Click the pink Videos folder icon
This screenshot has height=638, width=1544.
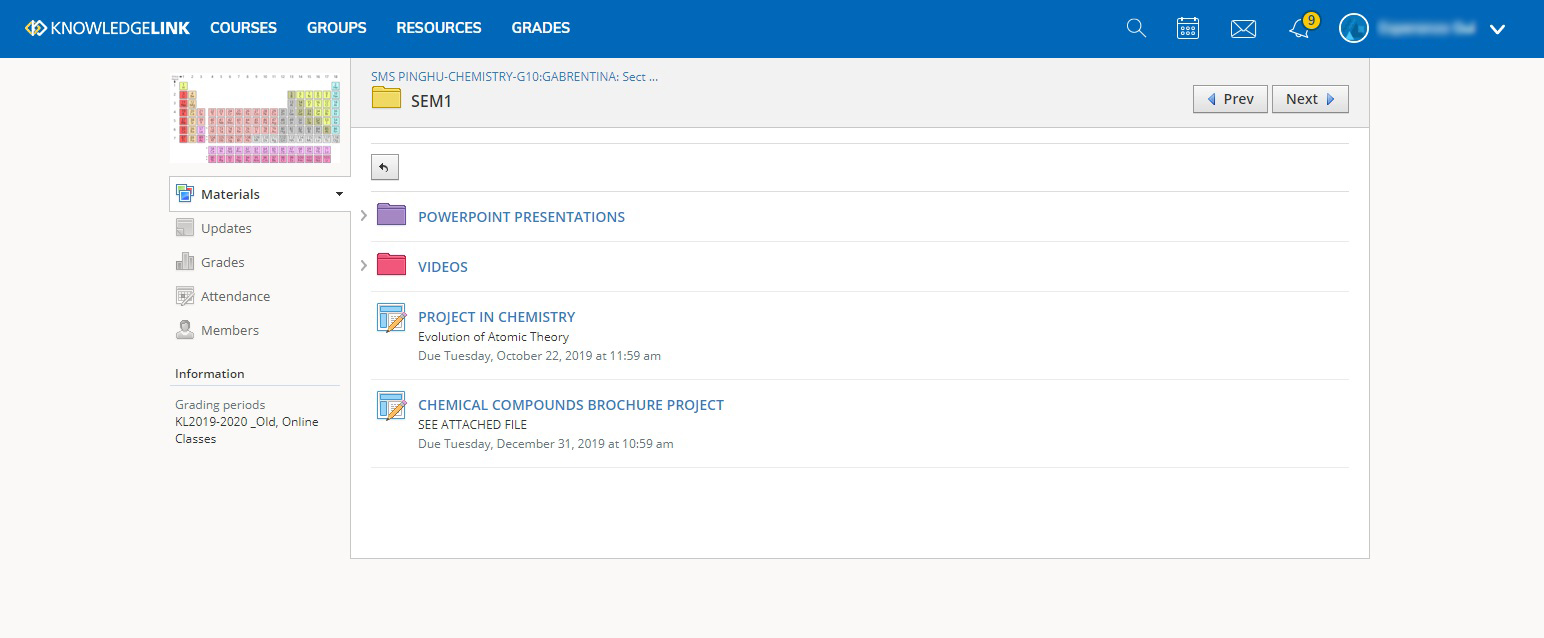(x=391, y=264)
